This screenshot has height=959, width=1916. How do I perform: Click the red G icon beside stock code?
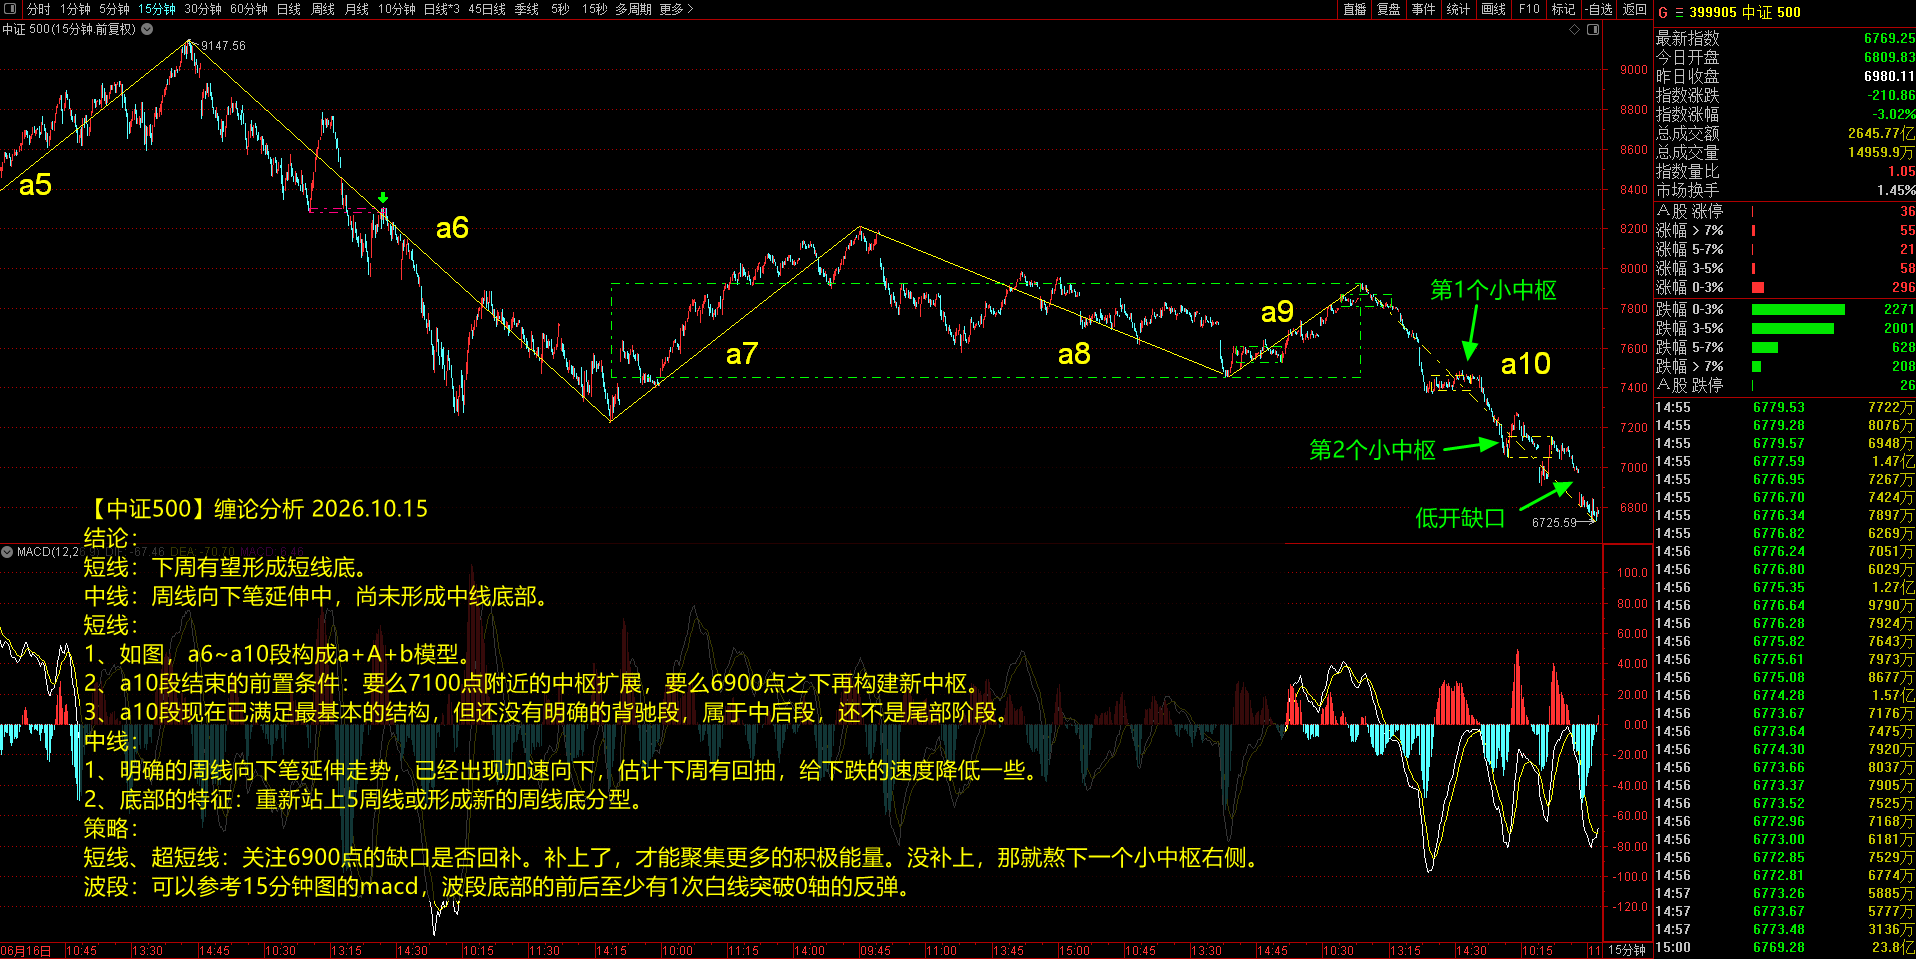[x=1663, y=12]
